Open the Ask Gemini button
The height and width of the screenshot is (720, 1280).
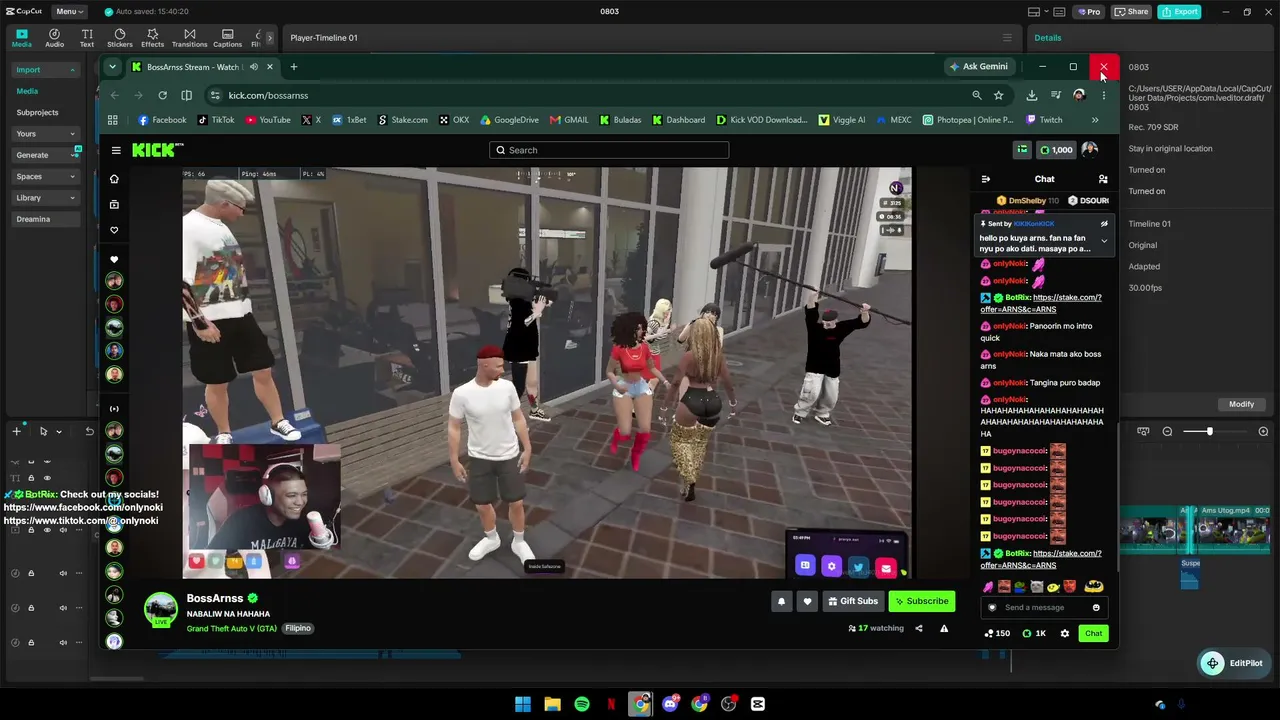pos(978,67)
